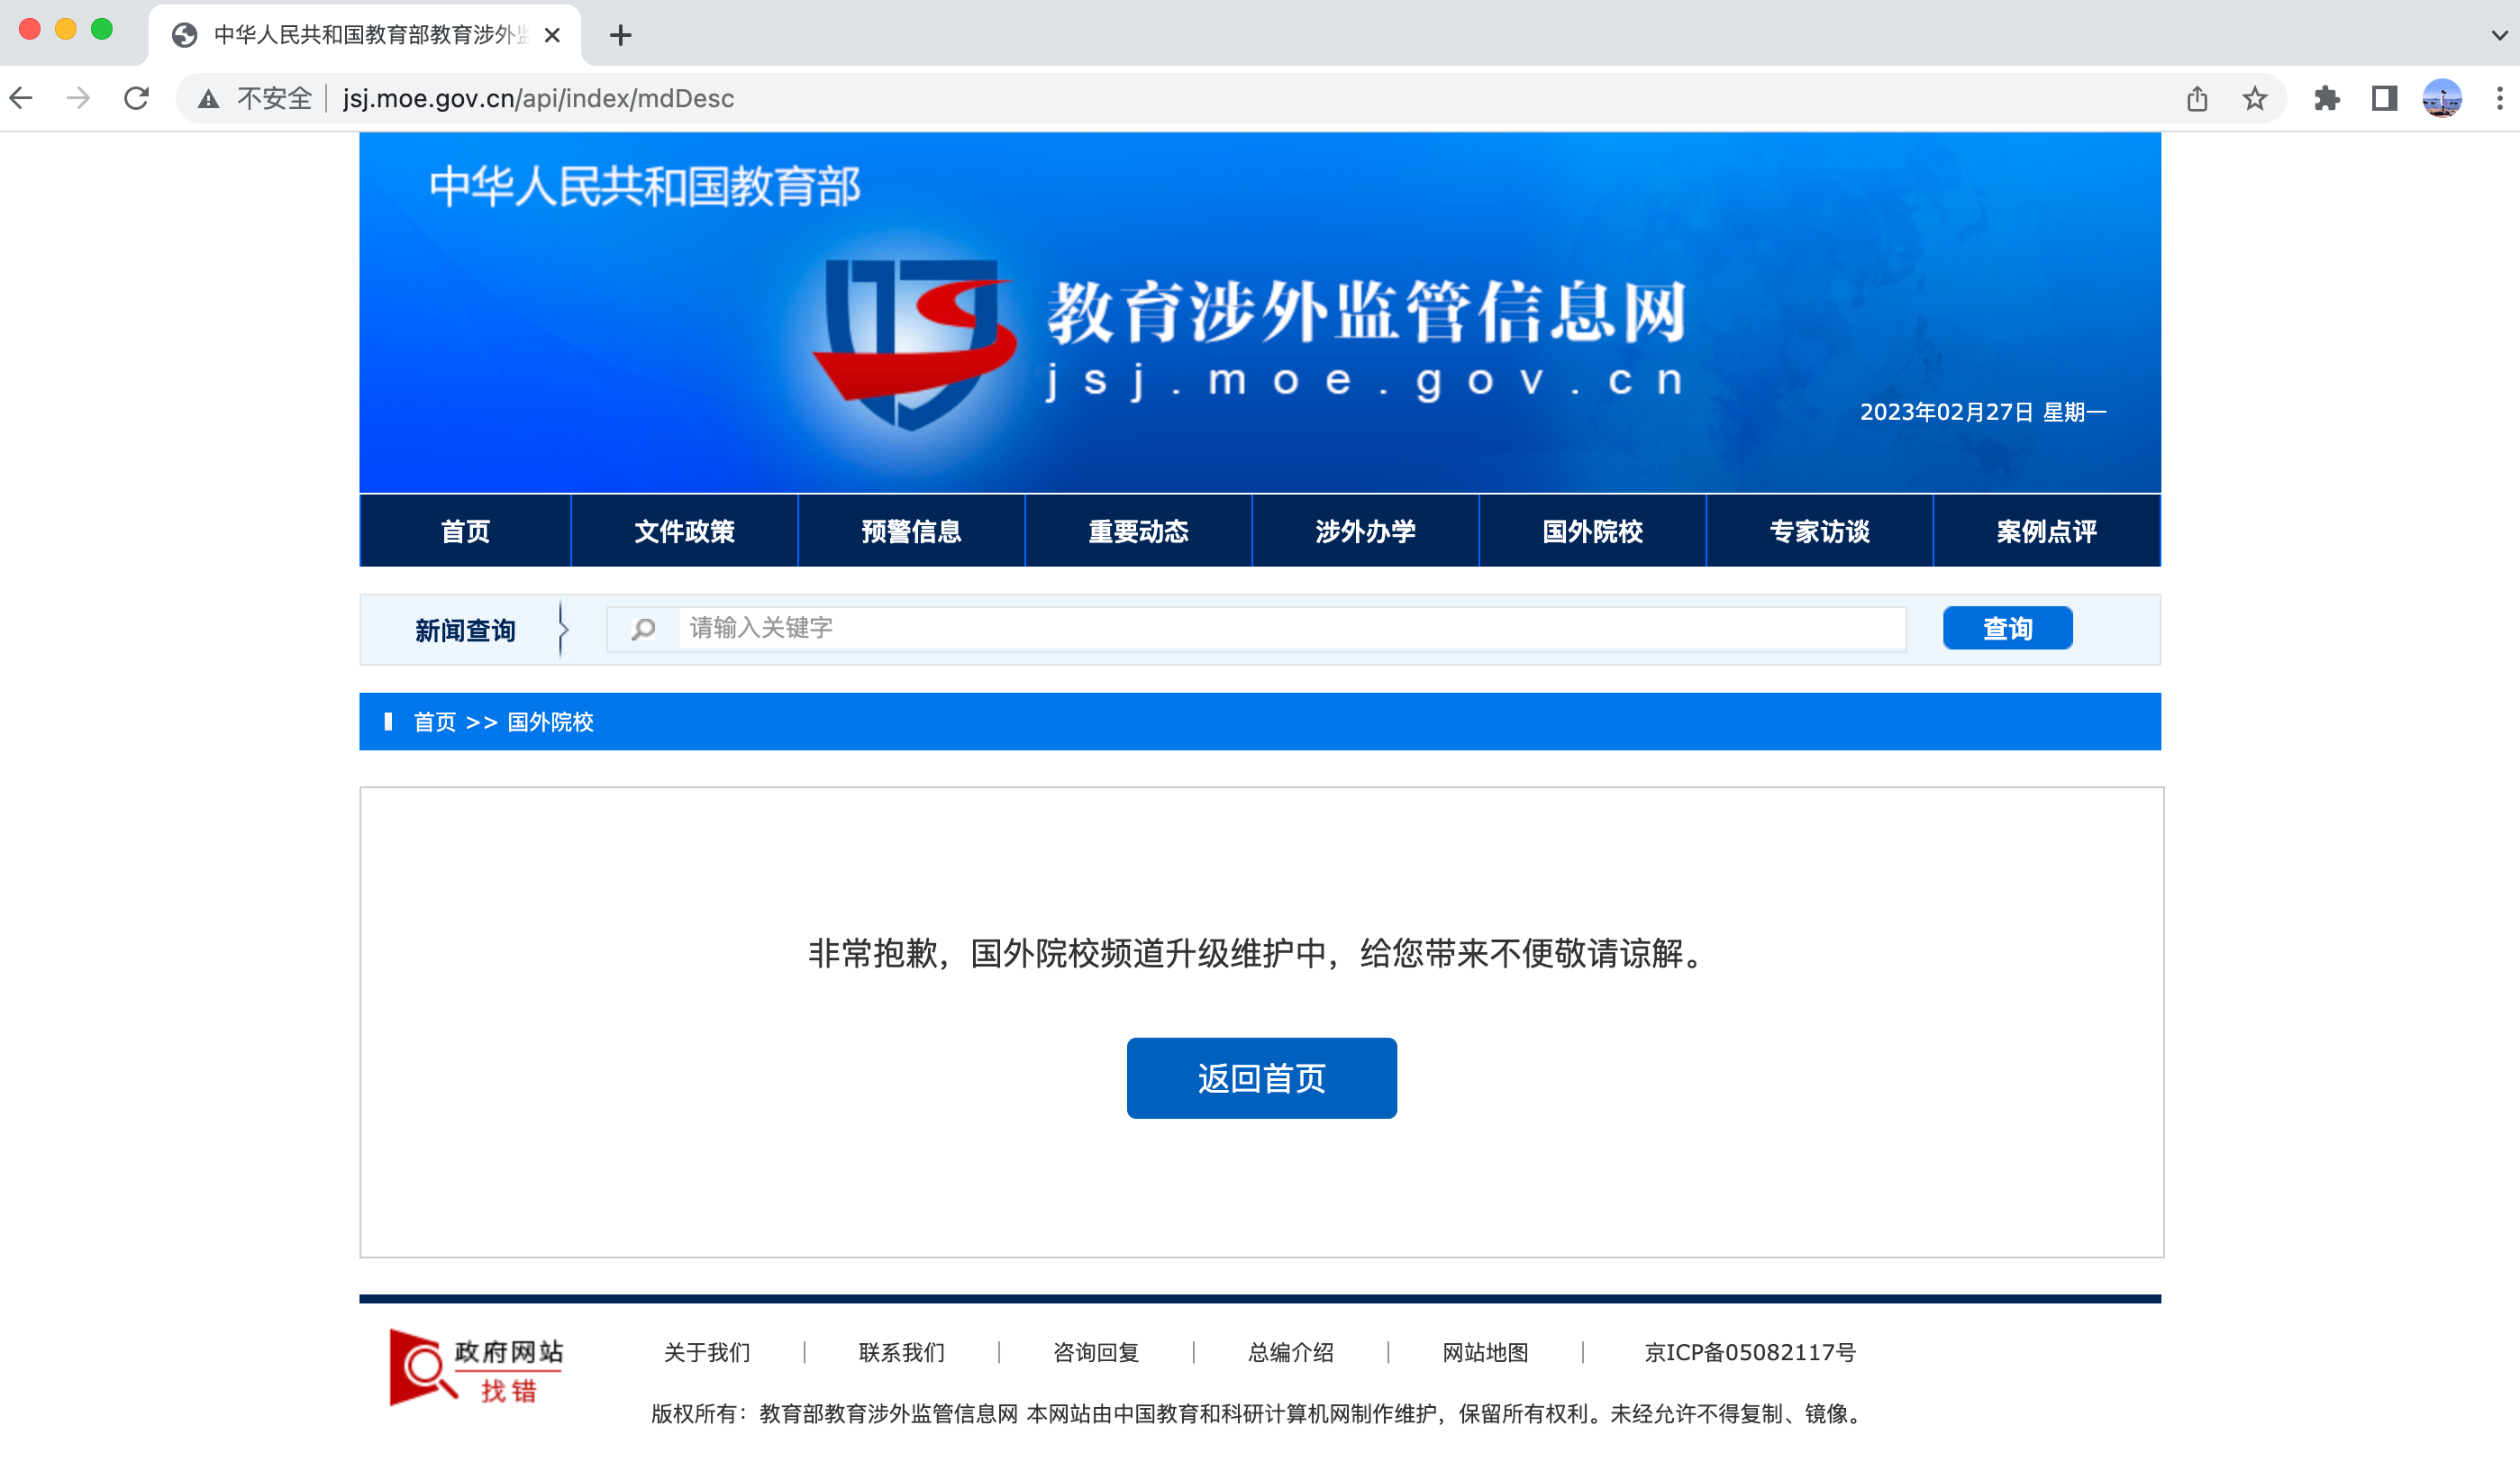Open a new browser tab

point(620,35)
